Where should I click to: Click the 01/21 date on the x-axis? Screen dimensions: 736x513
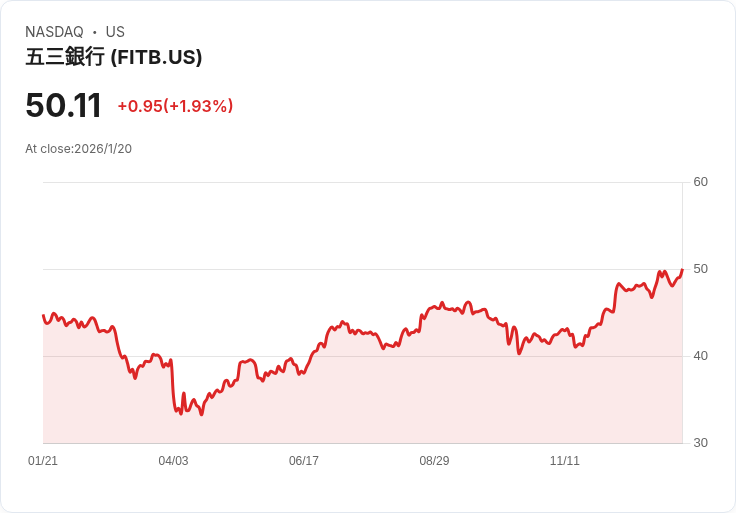point(43,460)
